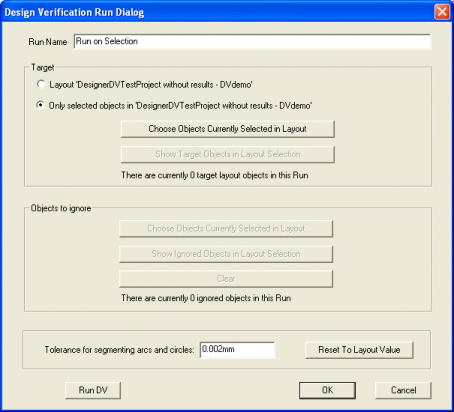
Task: Click Show Target Objects in Layout Selection
Action: coord(228,154)
